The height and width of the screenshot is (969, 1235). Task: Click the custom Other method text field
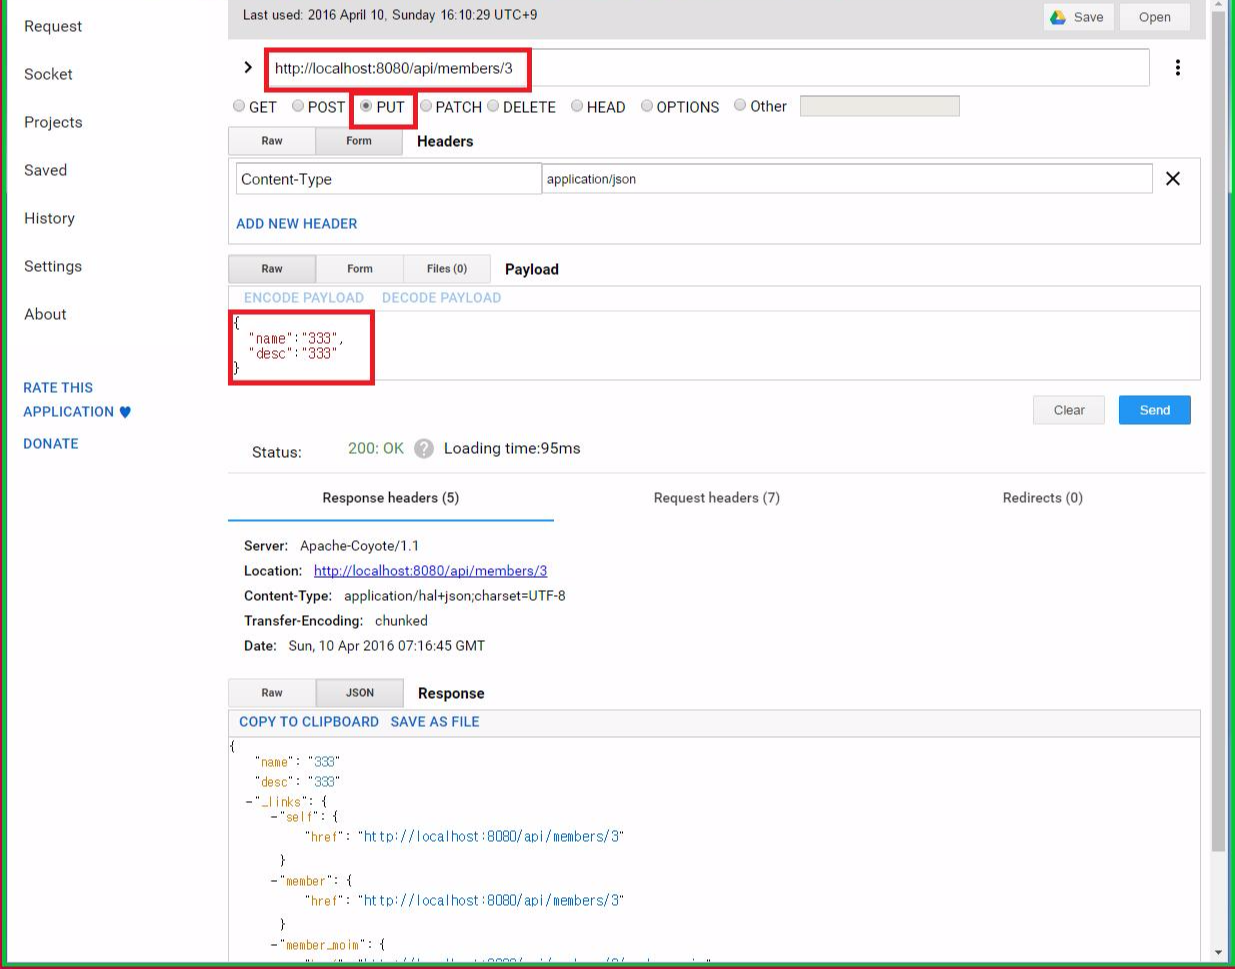880,106
